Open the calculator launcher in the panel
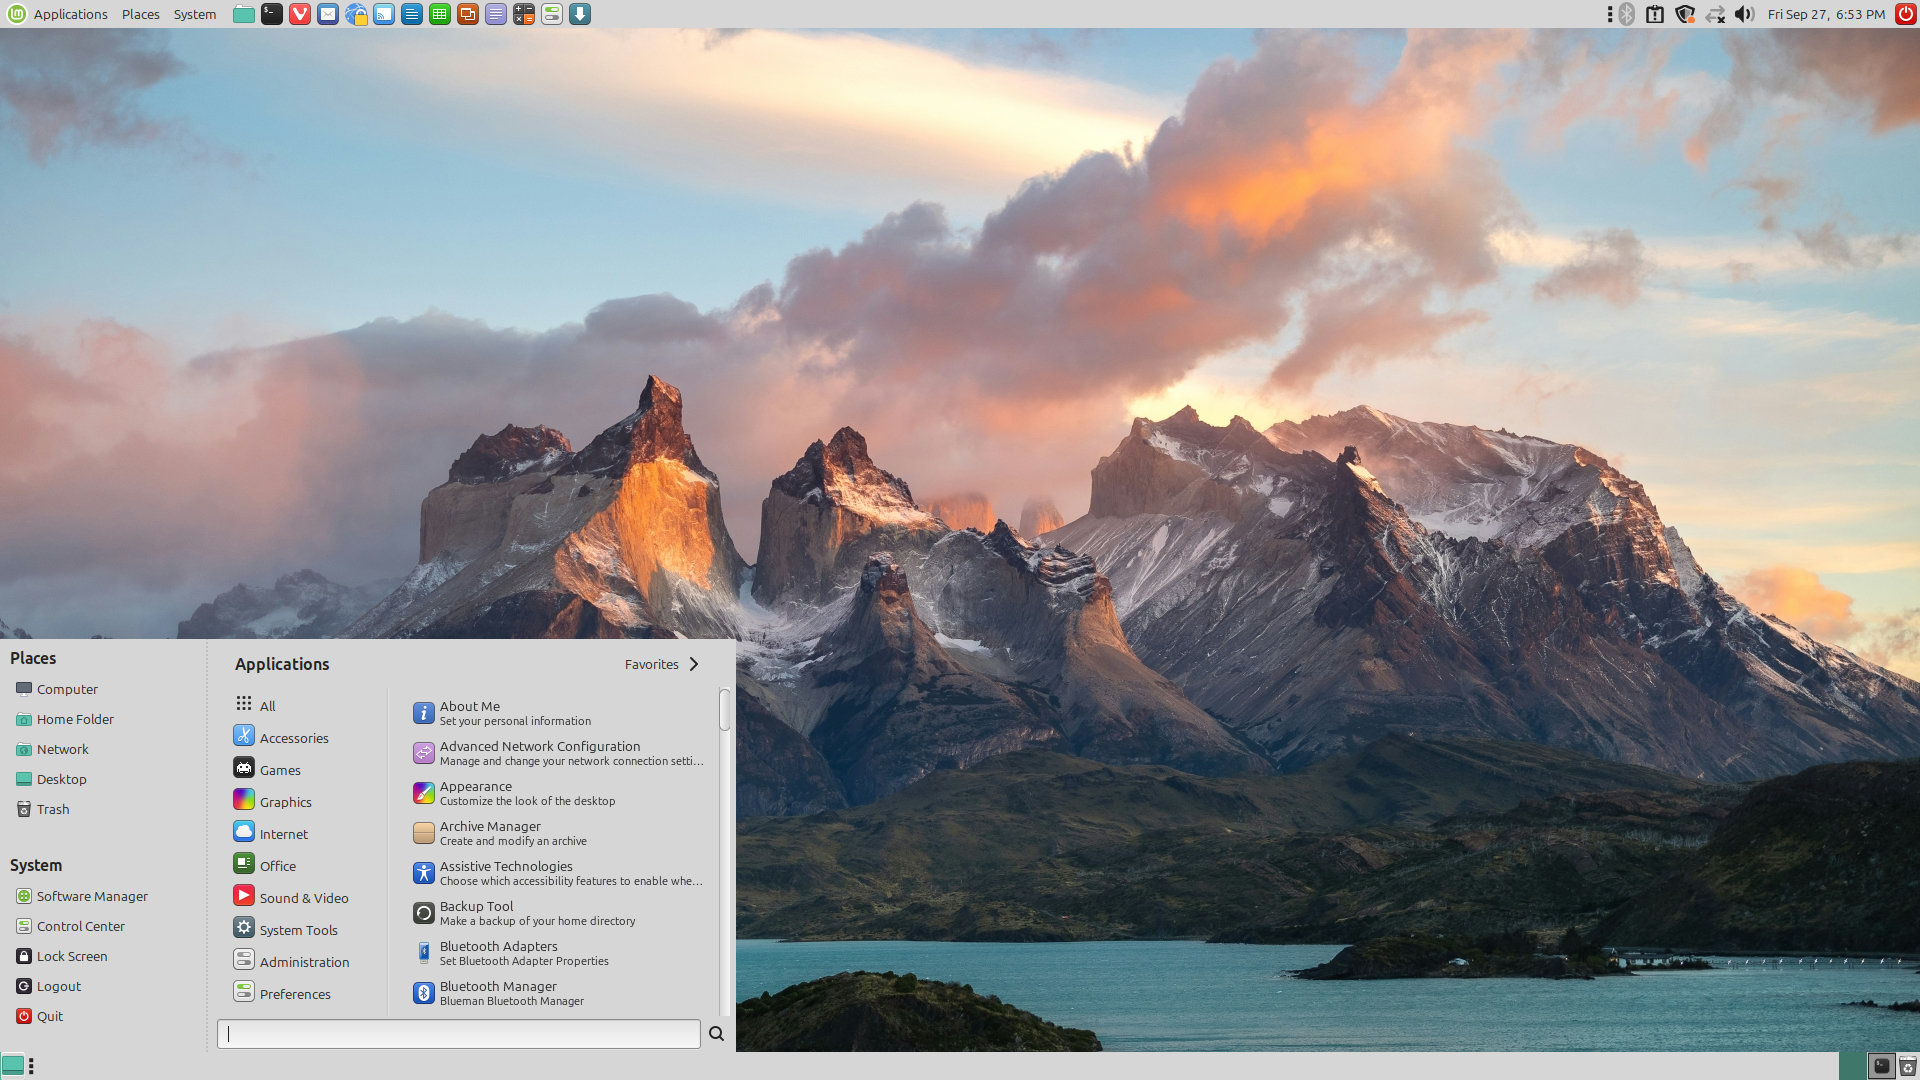 [x=523, y=14]
